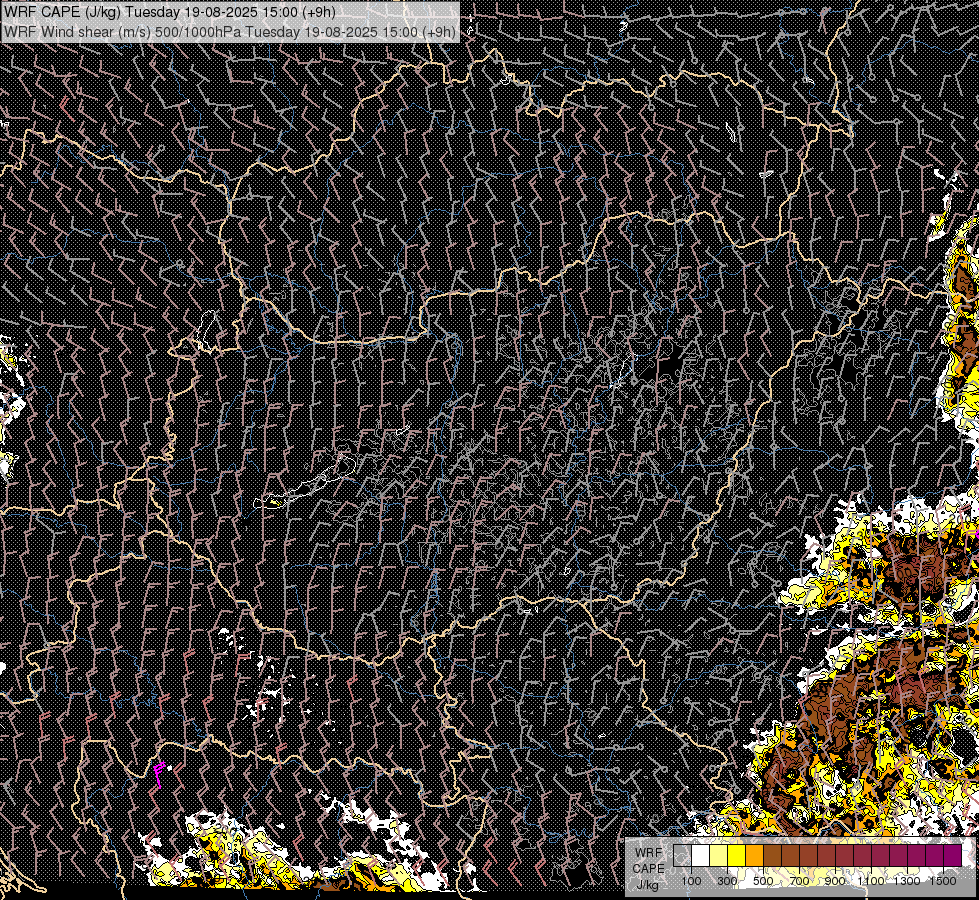The width and height of the screenshot is (979, 900).
Task: Click the legend value 500
Action: (x=763, y=881)
